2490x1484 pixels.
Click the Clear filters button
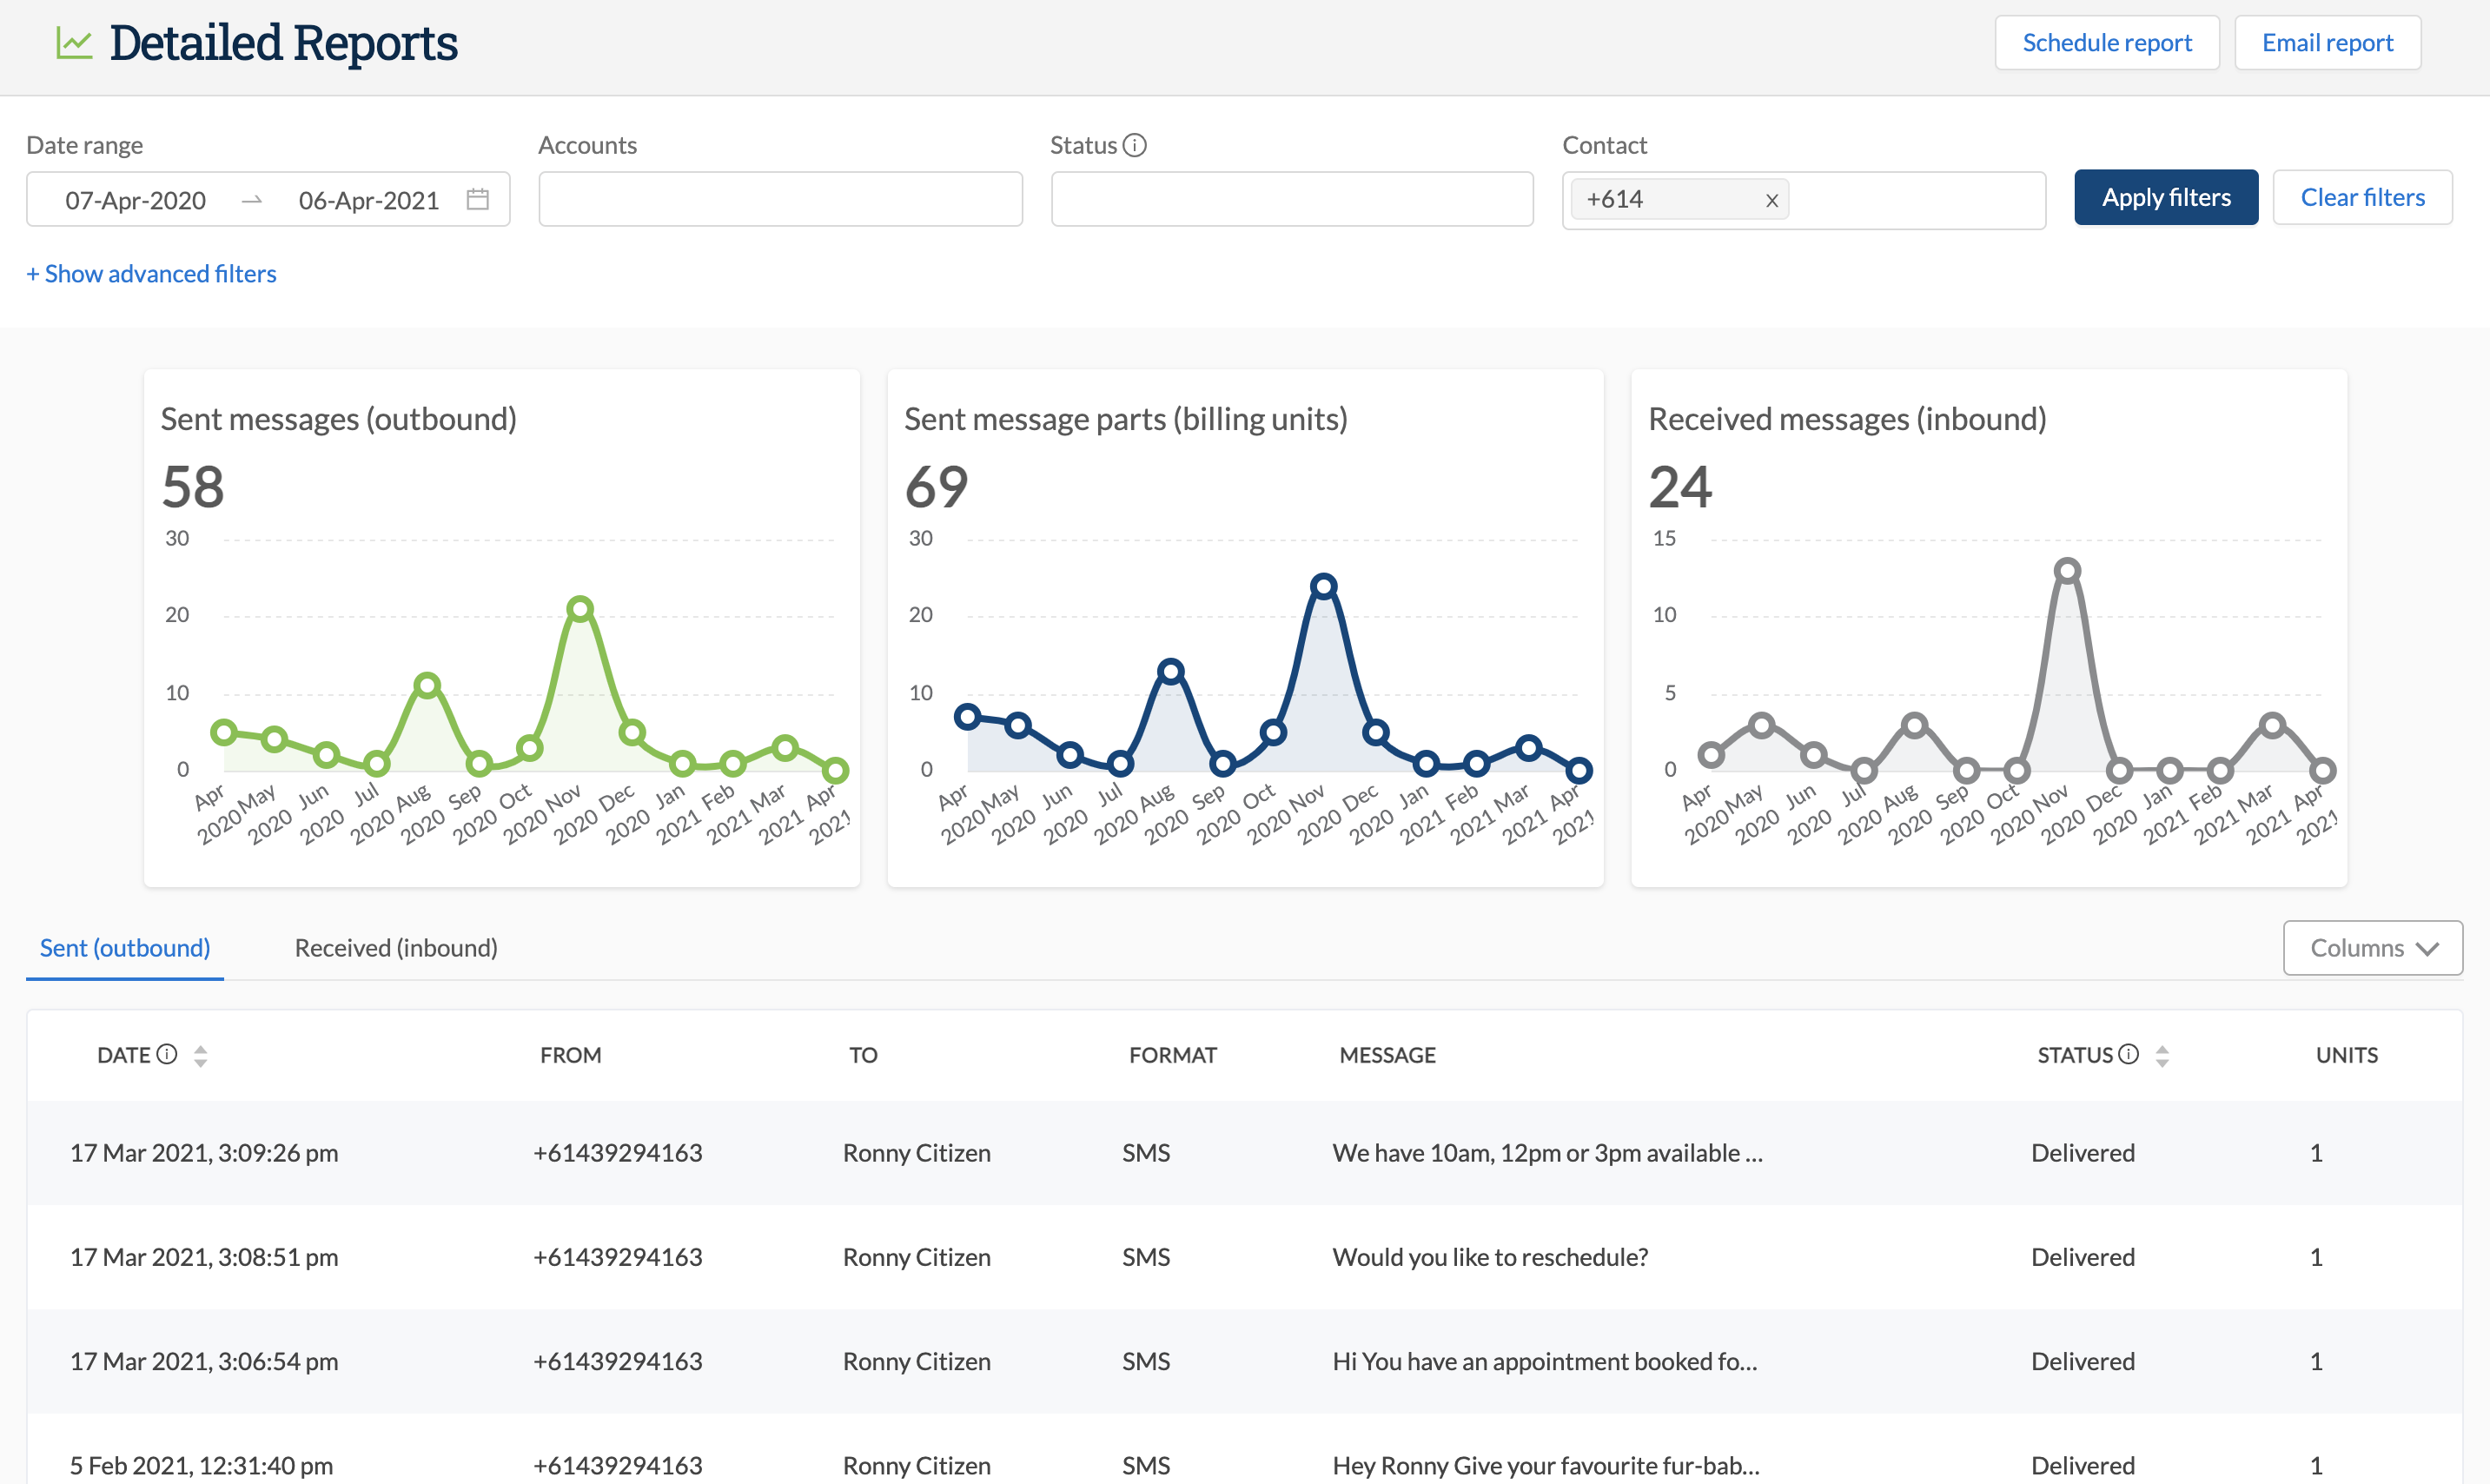[2362, 197]
